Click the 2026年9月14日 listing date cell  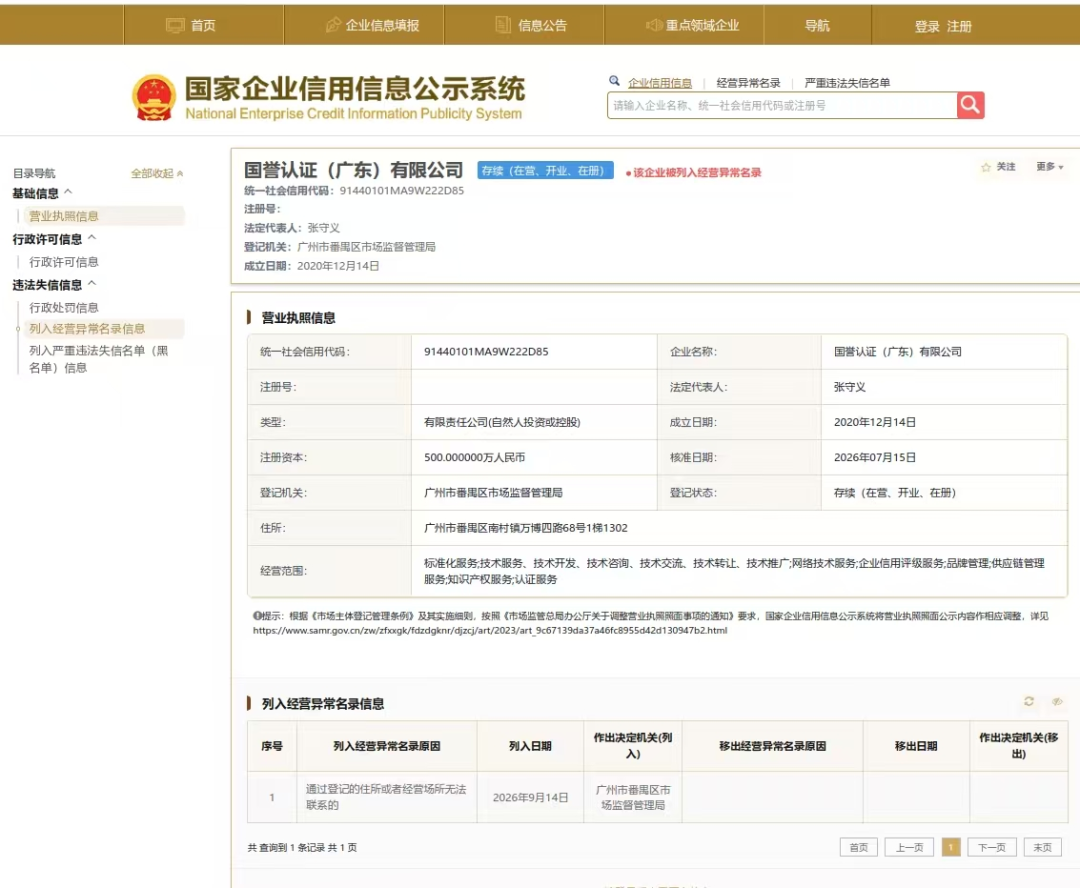(x=530, y=797)
